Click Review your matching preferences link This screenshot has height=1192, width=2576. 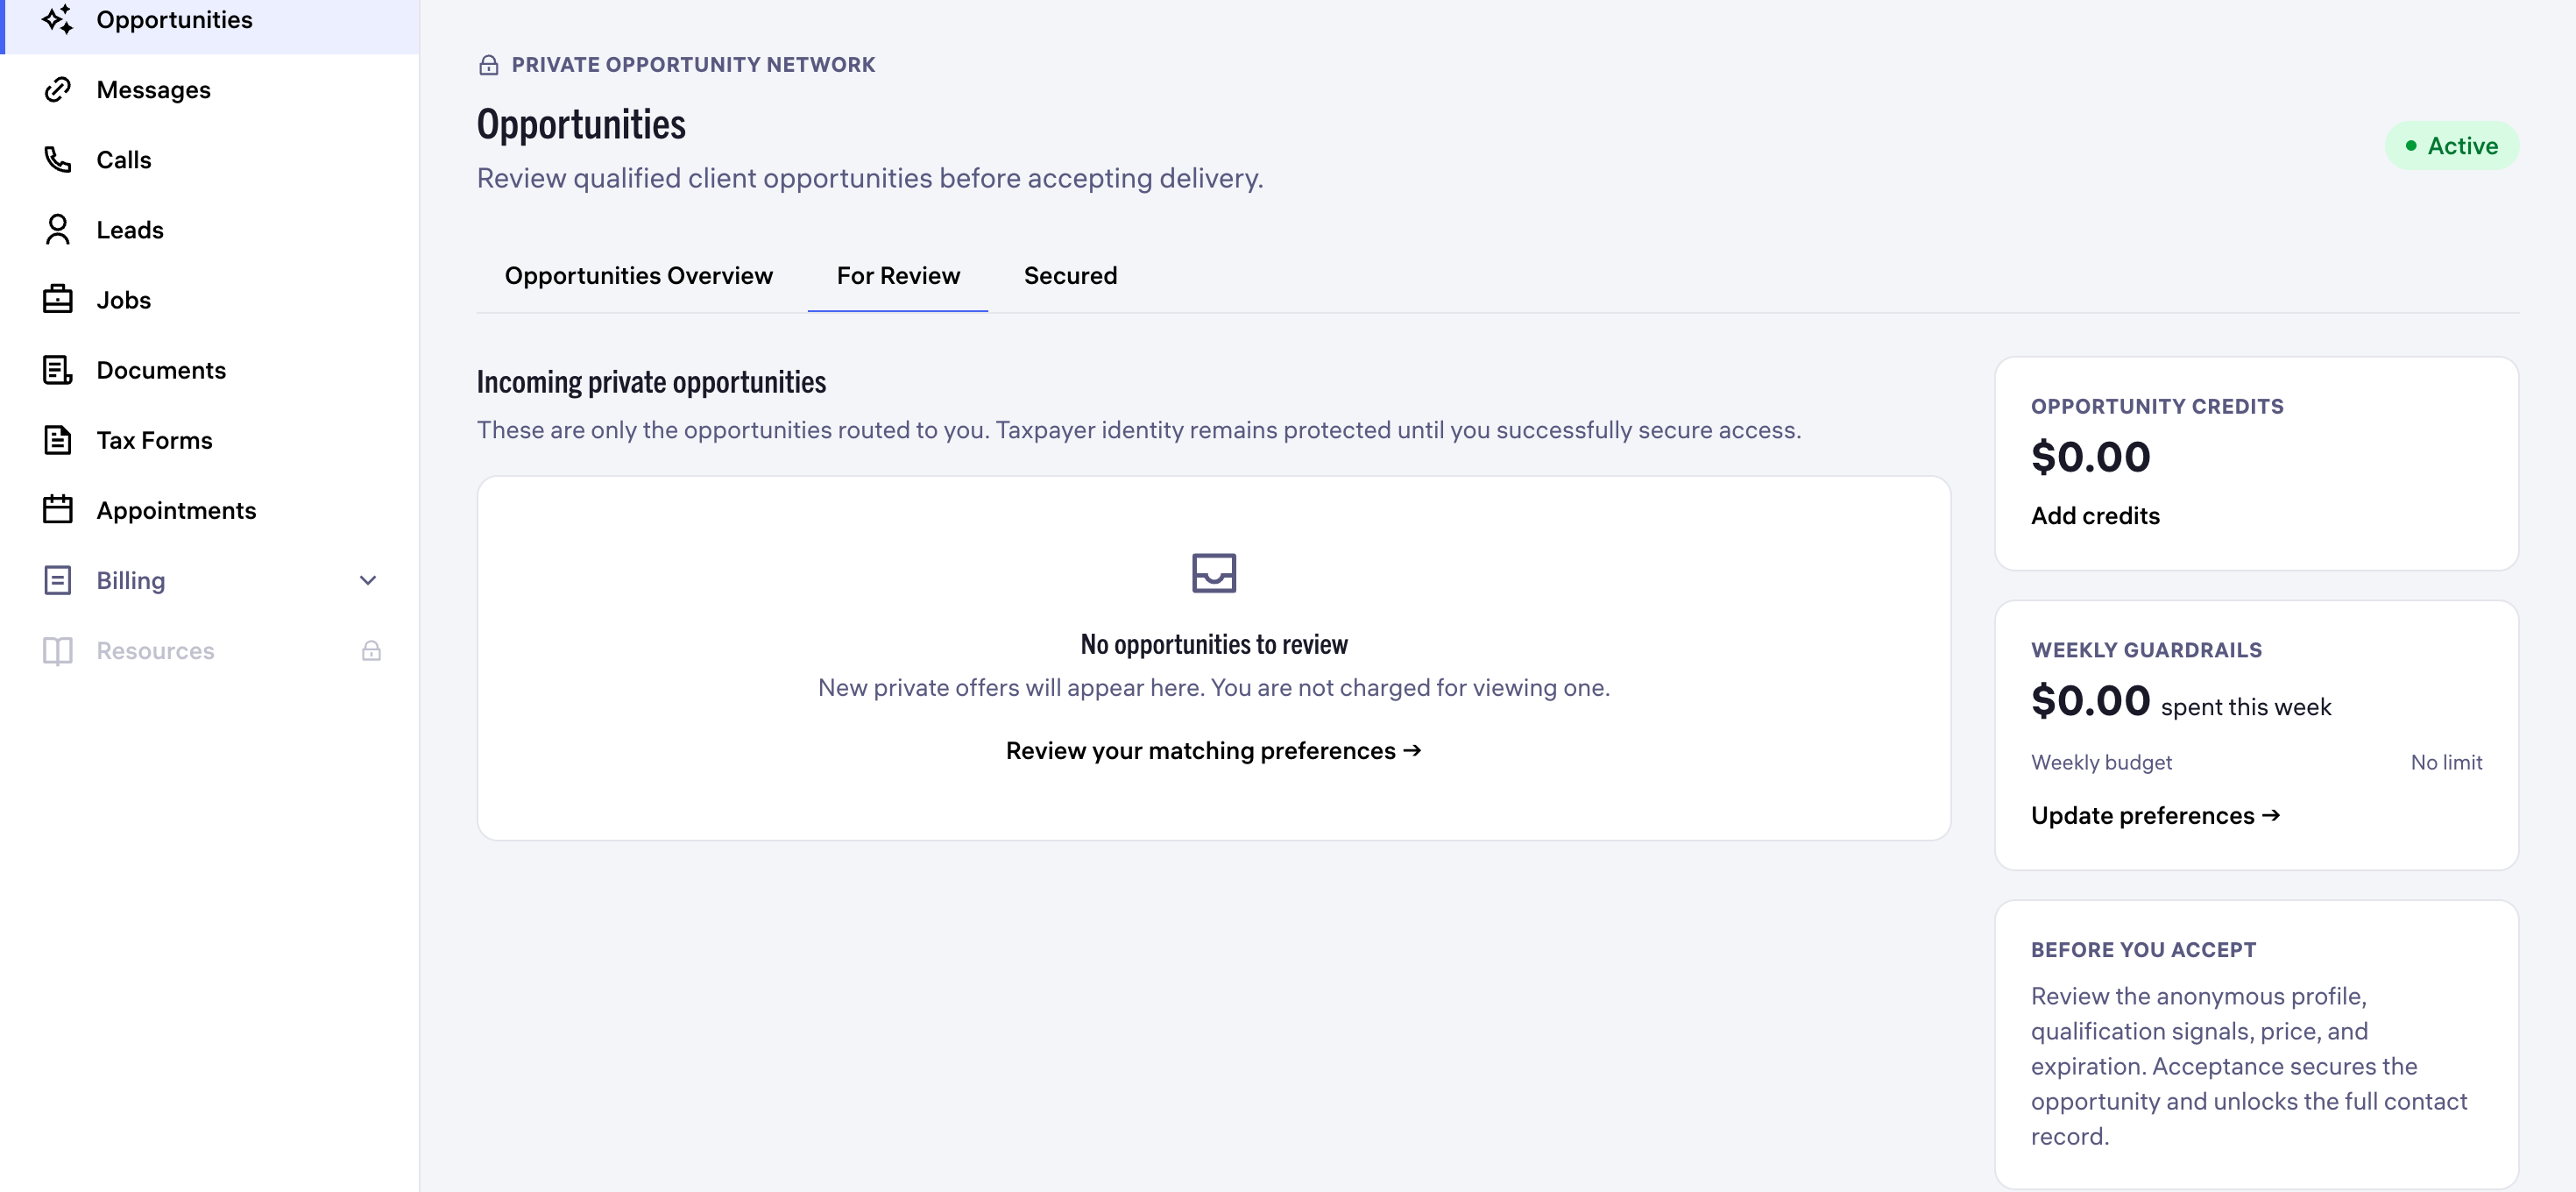point(1214,751)
